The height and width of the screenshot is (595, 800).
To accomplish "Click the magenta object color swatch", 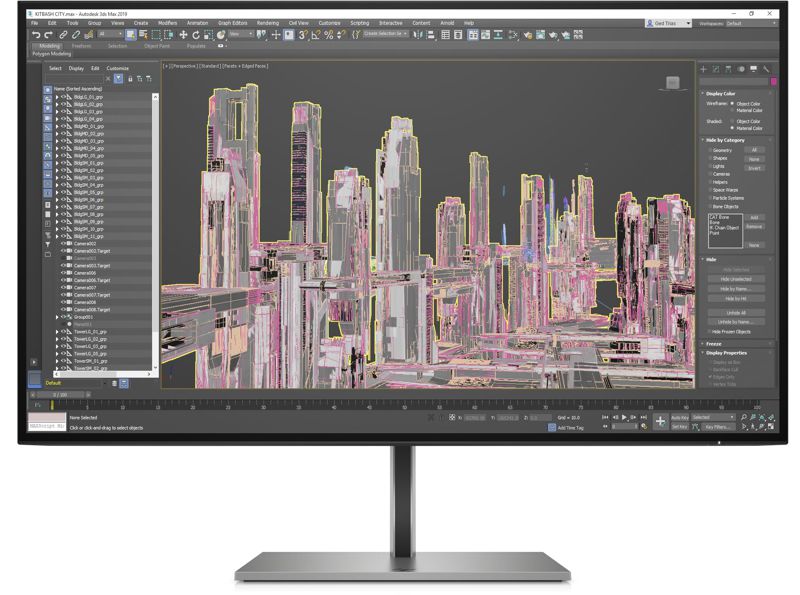I will [x=772, y=81].
